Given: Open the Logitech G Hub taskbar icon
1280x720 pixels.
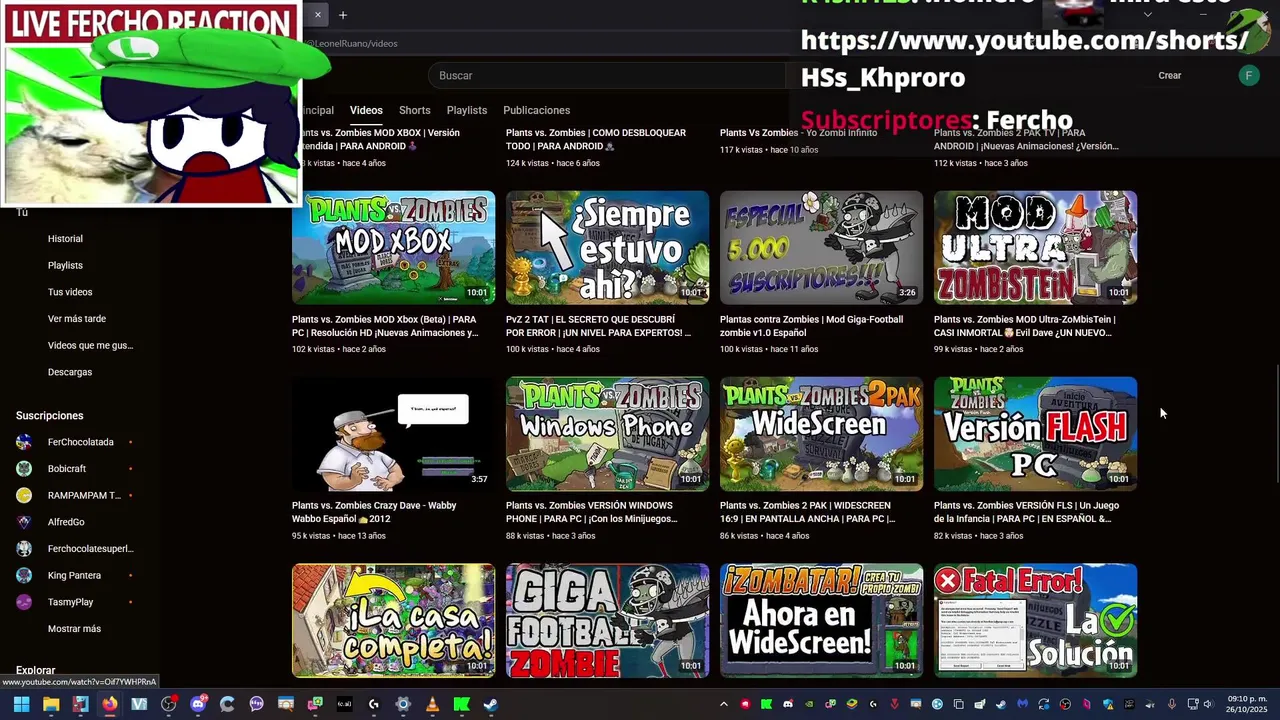Looking at the screenshot, I should (374, 704).
